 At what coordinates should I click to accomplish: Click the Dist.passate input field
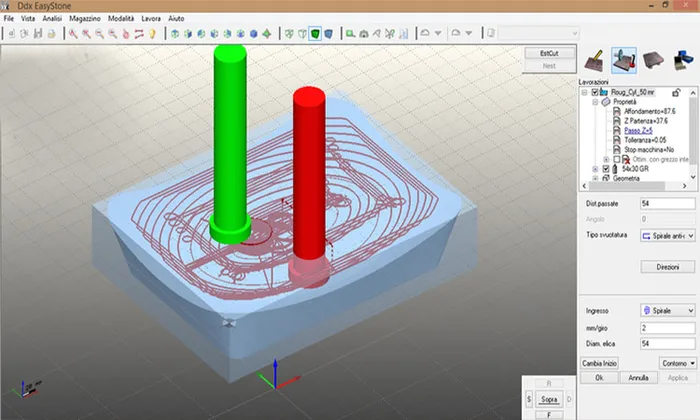[668, 204]
